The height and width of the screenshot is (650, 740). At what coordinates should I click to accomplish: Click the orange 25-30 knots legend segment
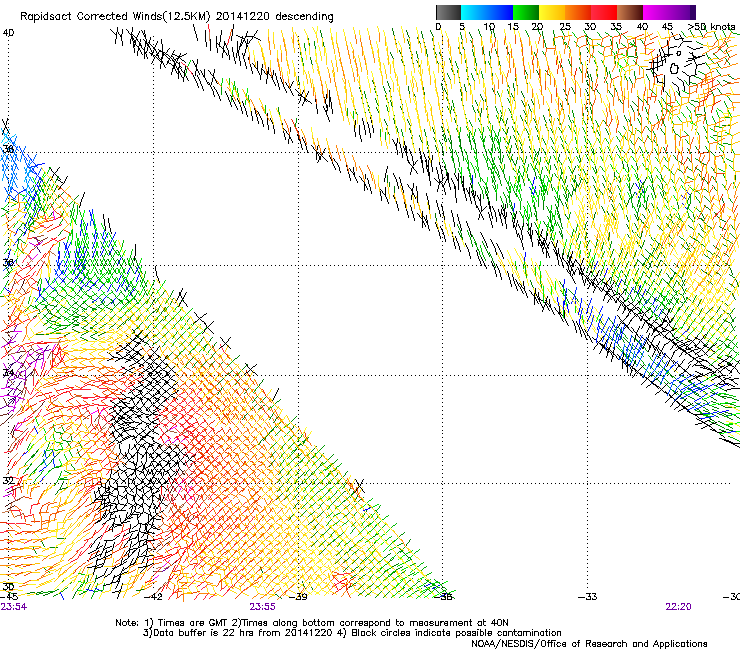578,12
